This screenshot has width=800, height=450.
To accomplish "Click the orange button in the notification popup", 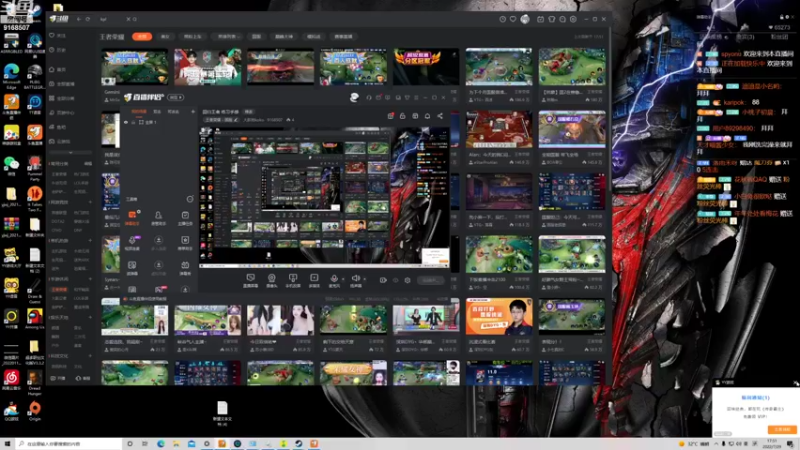I will (x=782, y=430).
